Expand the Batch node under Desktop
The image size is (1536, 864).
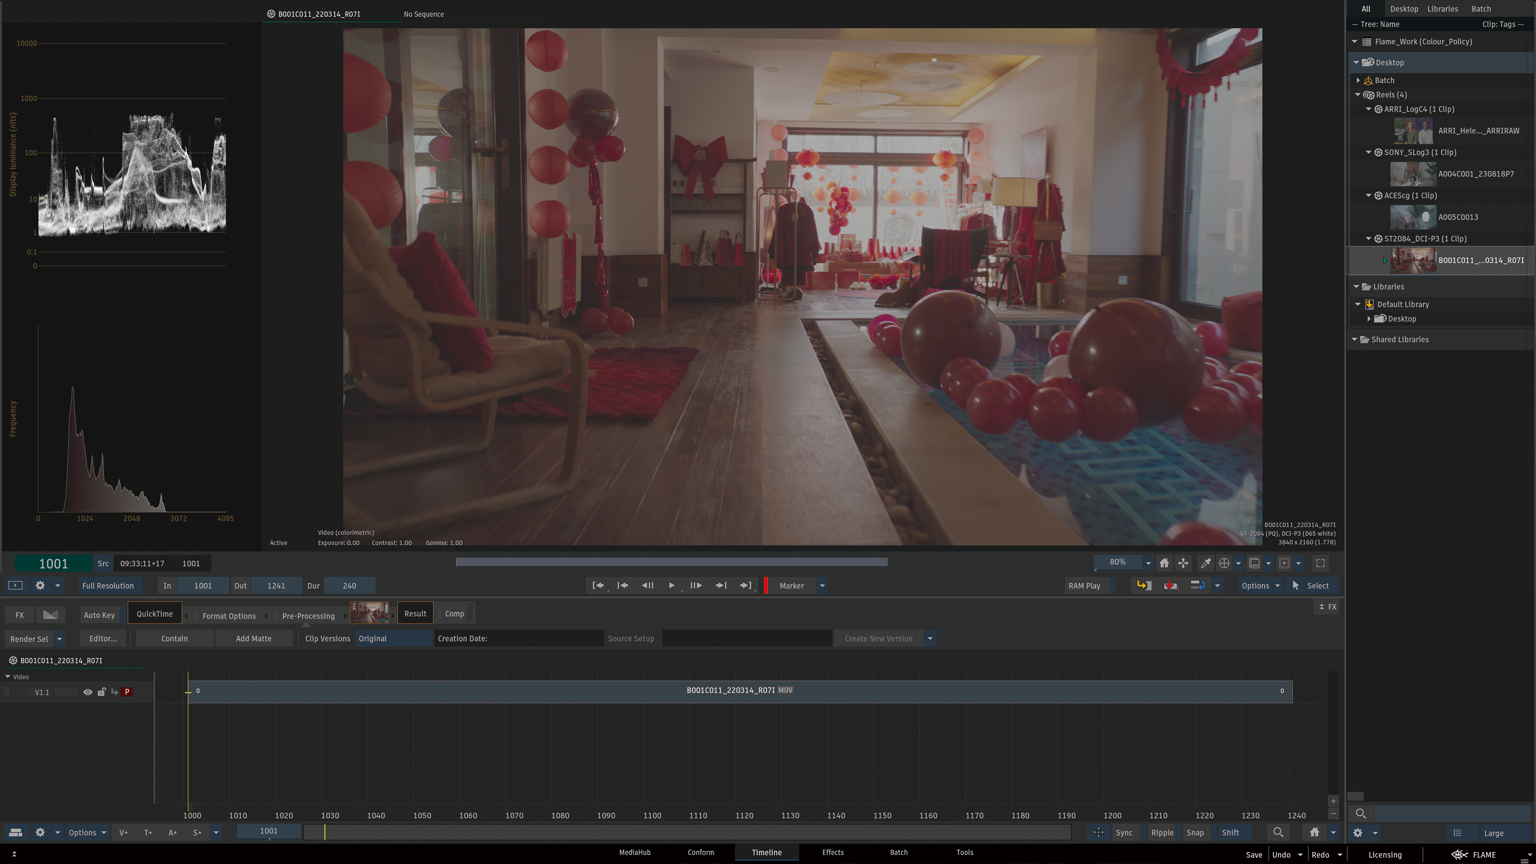pyautogui.click(x=1358, y=80)
